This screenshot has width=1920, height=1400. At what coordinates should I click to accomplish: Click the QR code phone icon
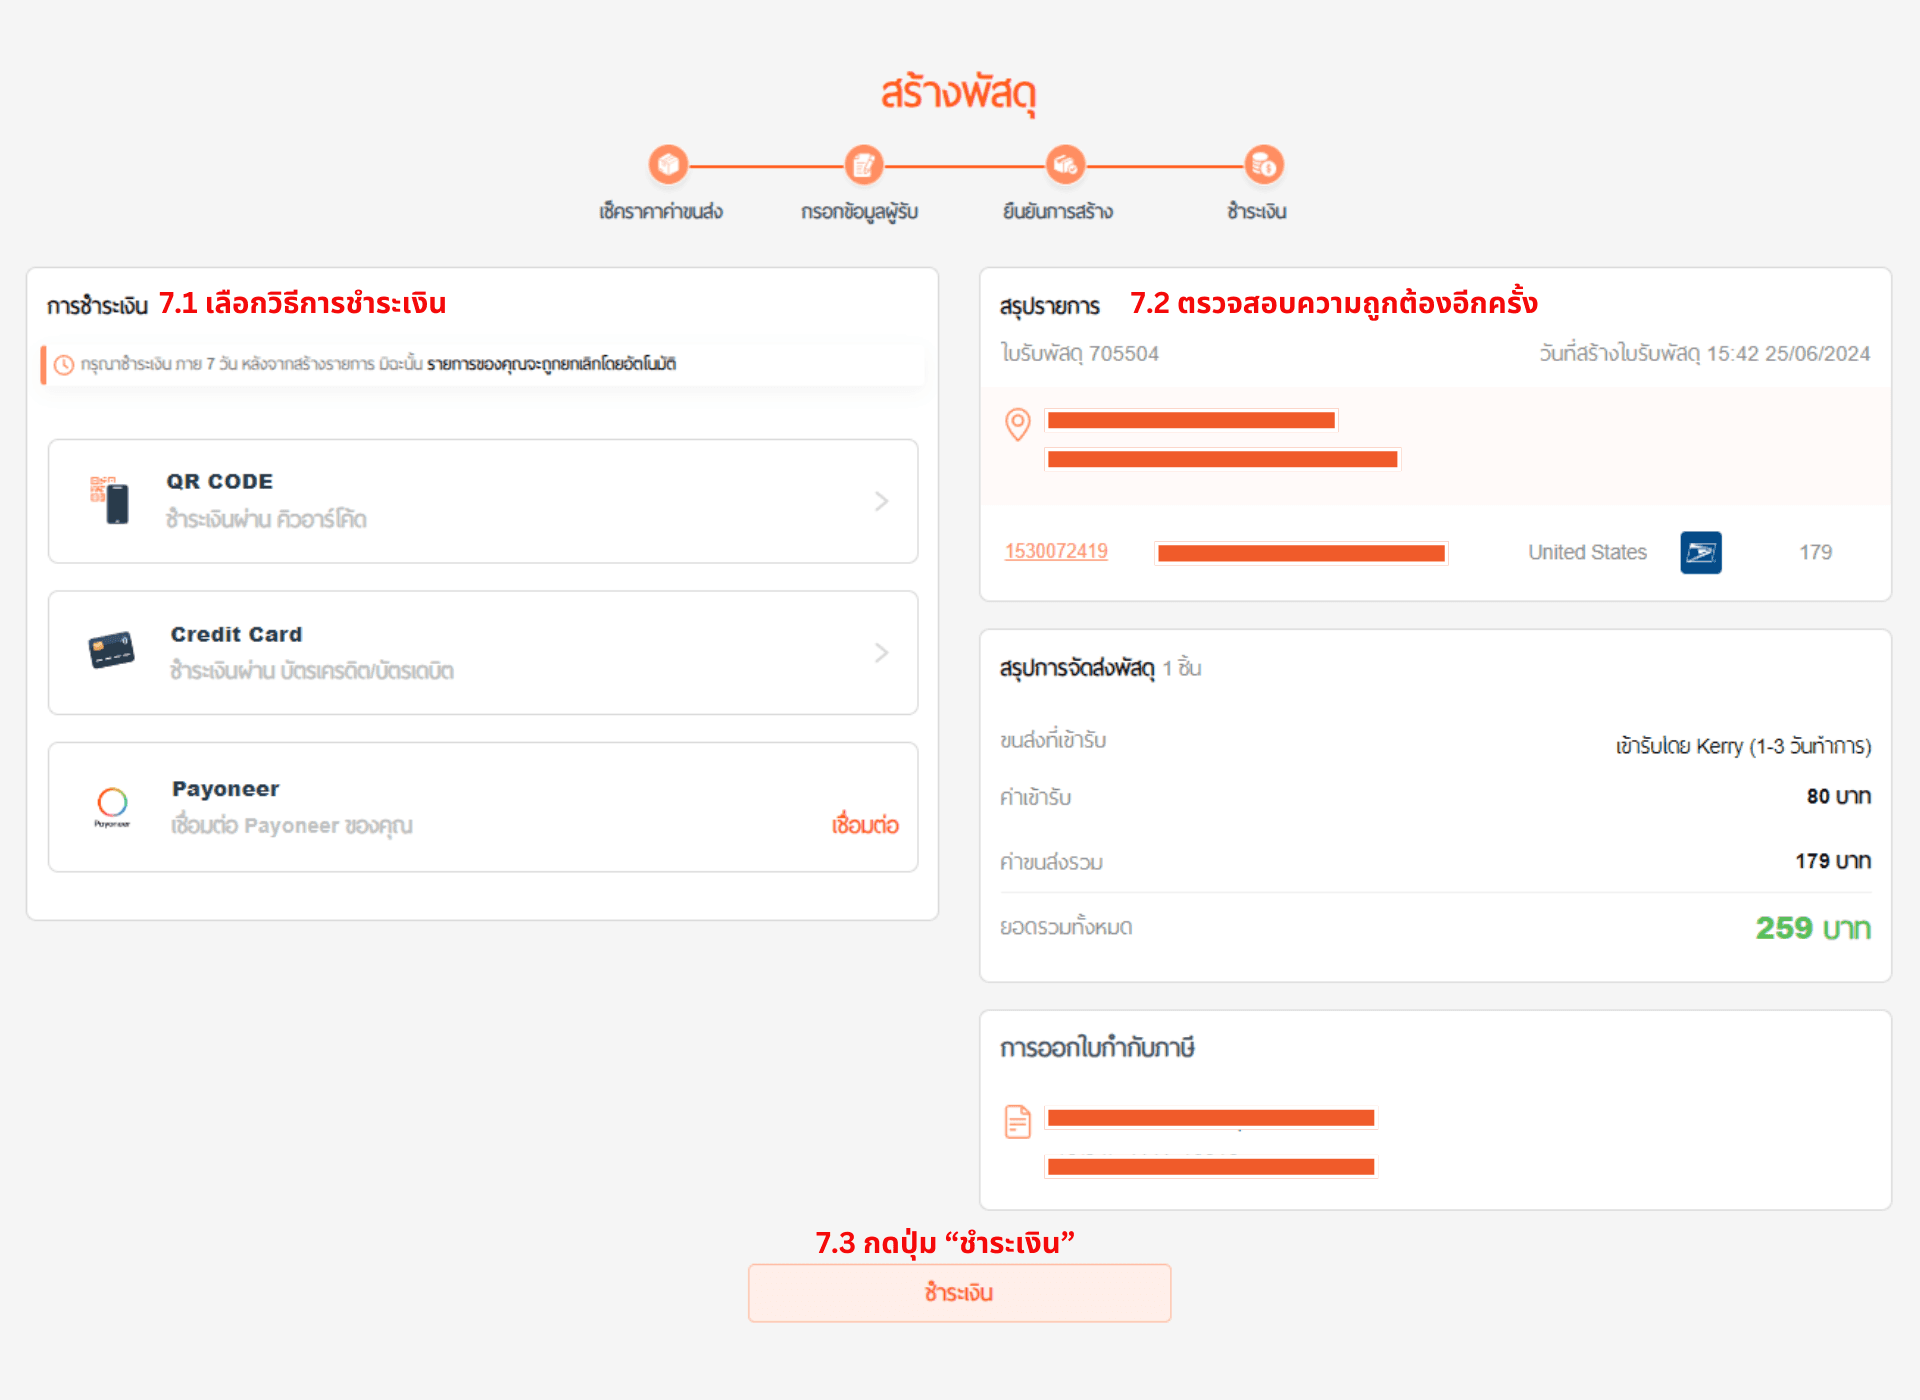click(110, 500)
